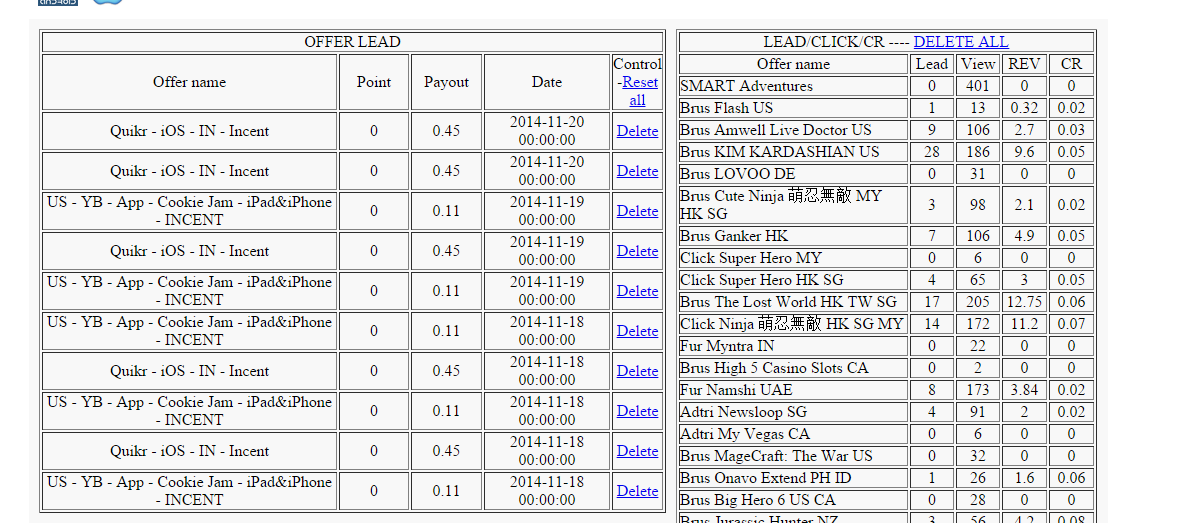Click REV value 1.6 for Onavo Extend
The height and width of the screenshot is (523, 1201).
(1024, 478)
